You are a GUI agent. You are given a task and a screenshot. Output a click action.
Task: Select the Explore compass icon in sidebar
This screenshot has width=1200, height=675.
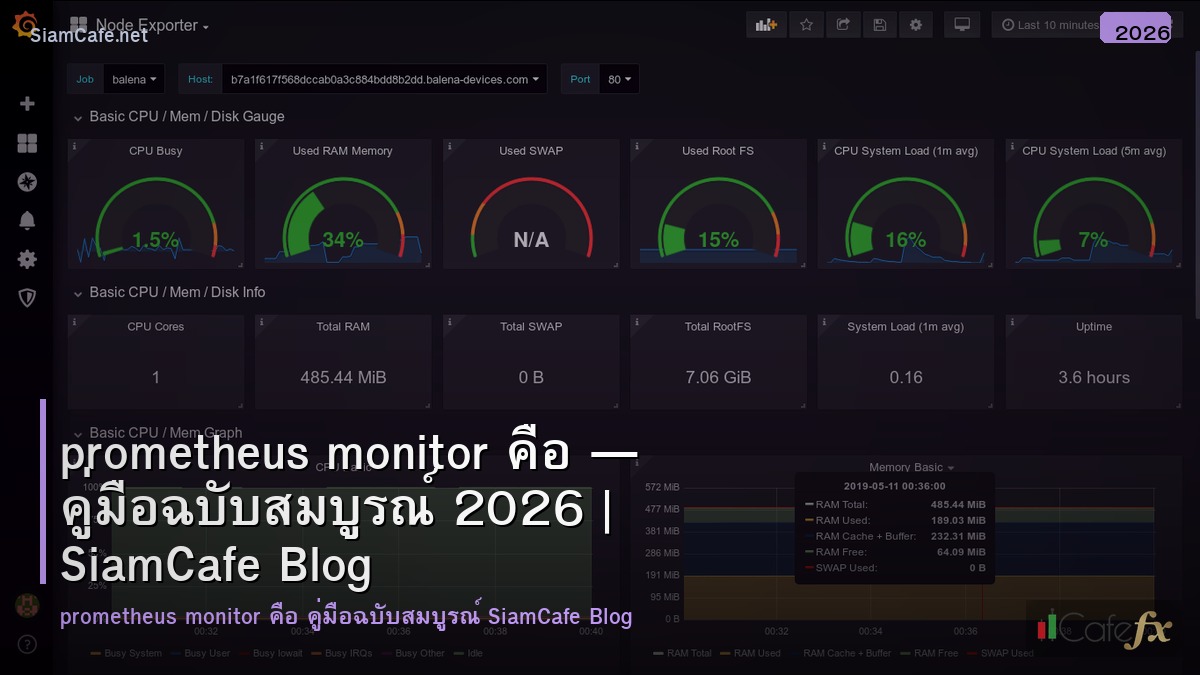pos(27,181)
